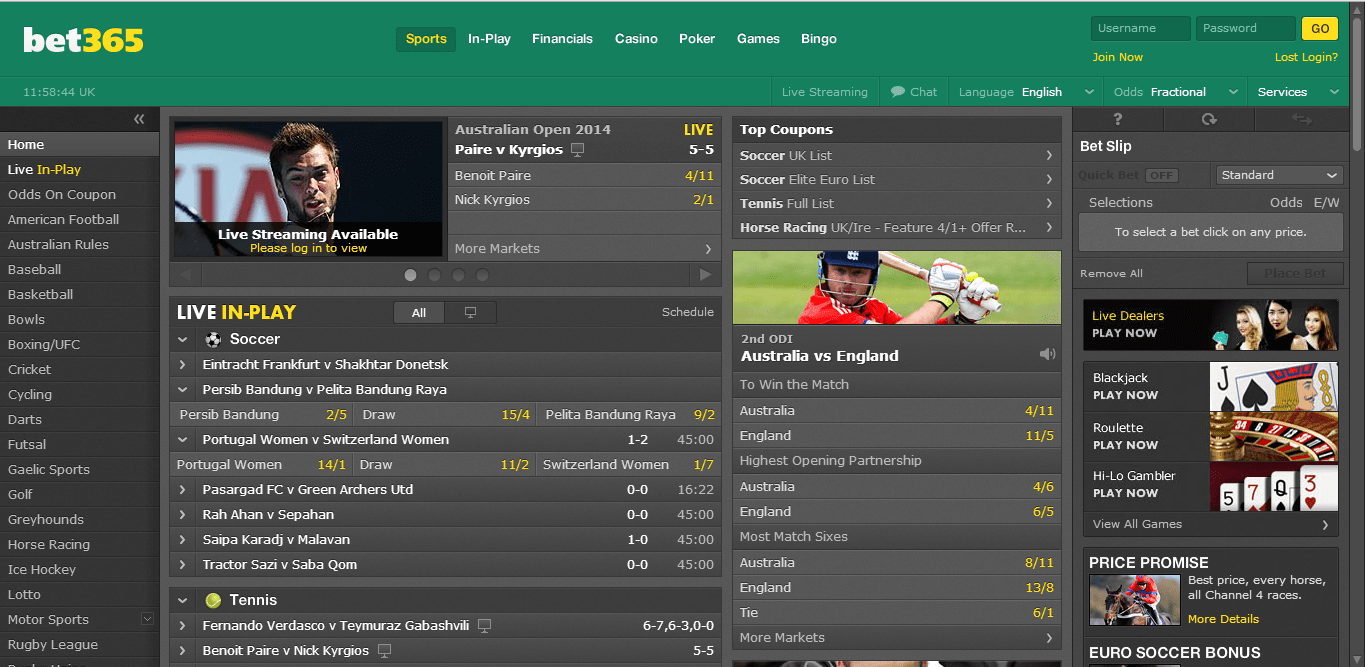Click the Password field
Screen dimensions: 1365x667
pos(1246,29)
